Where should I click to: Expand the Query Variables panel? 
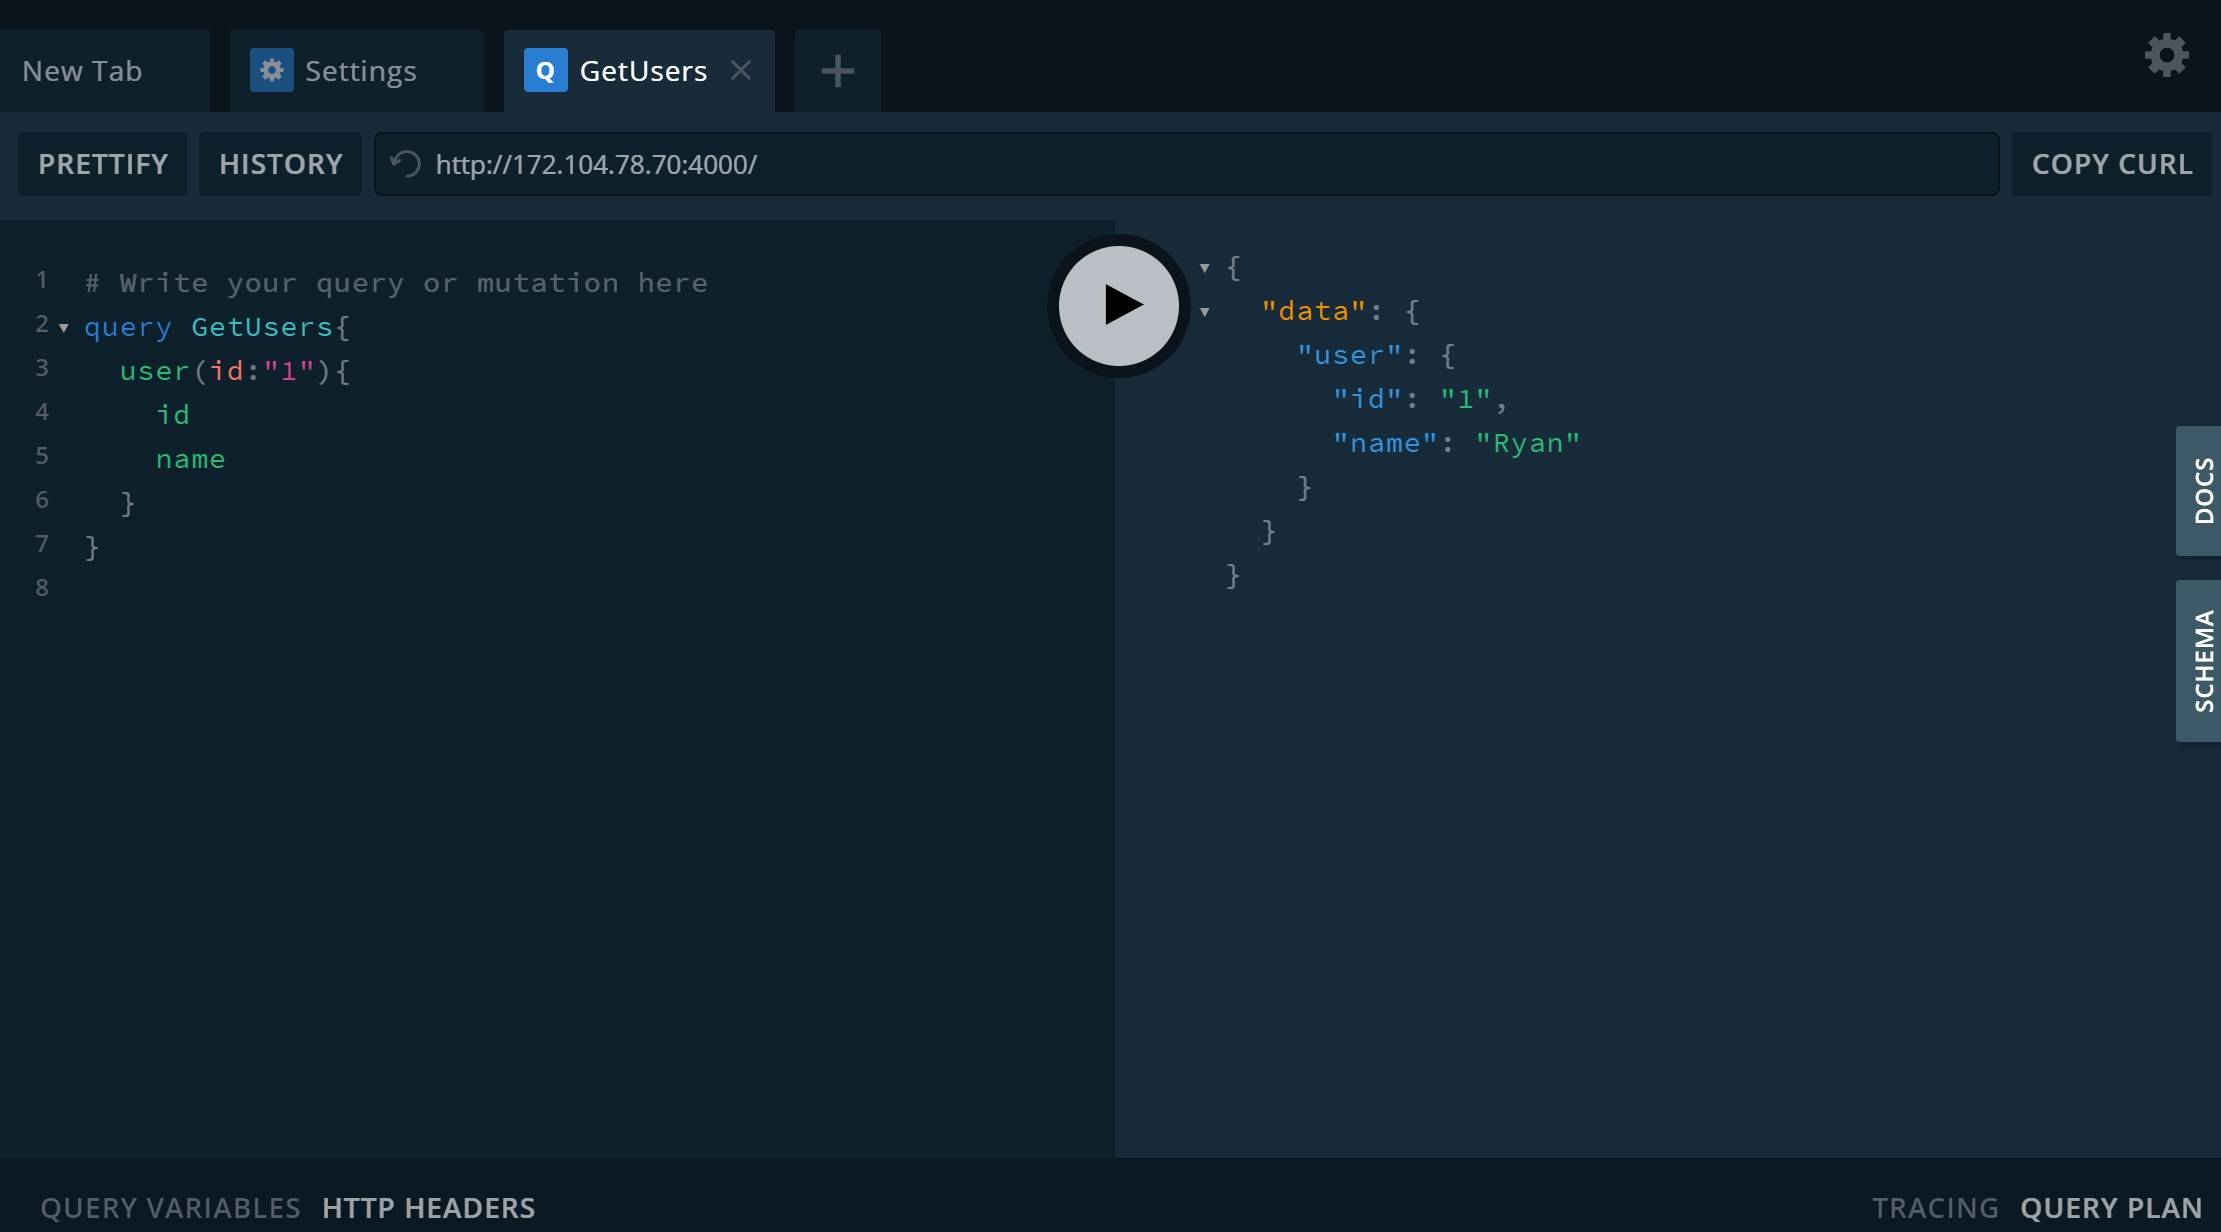point(170,1208)
